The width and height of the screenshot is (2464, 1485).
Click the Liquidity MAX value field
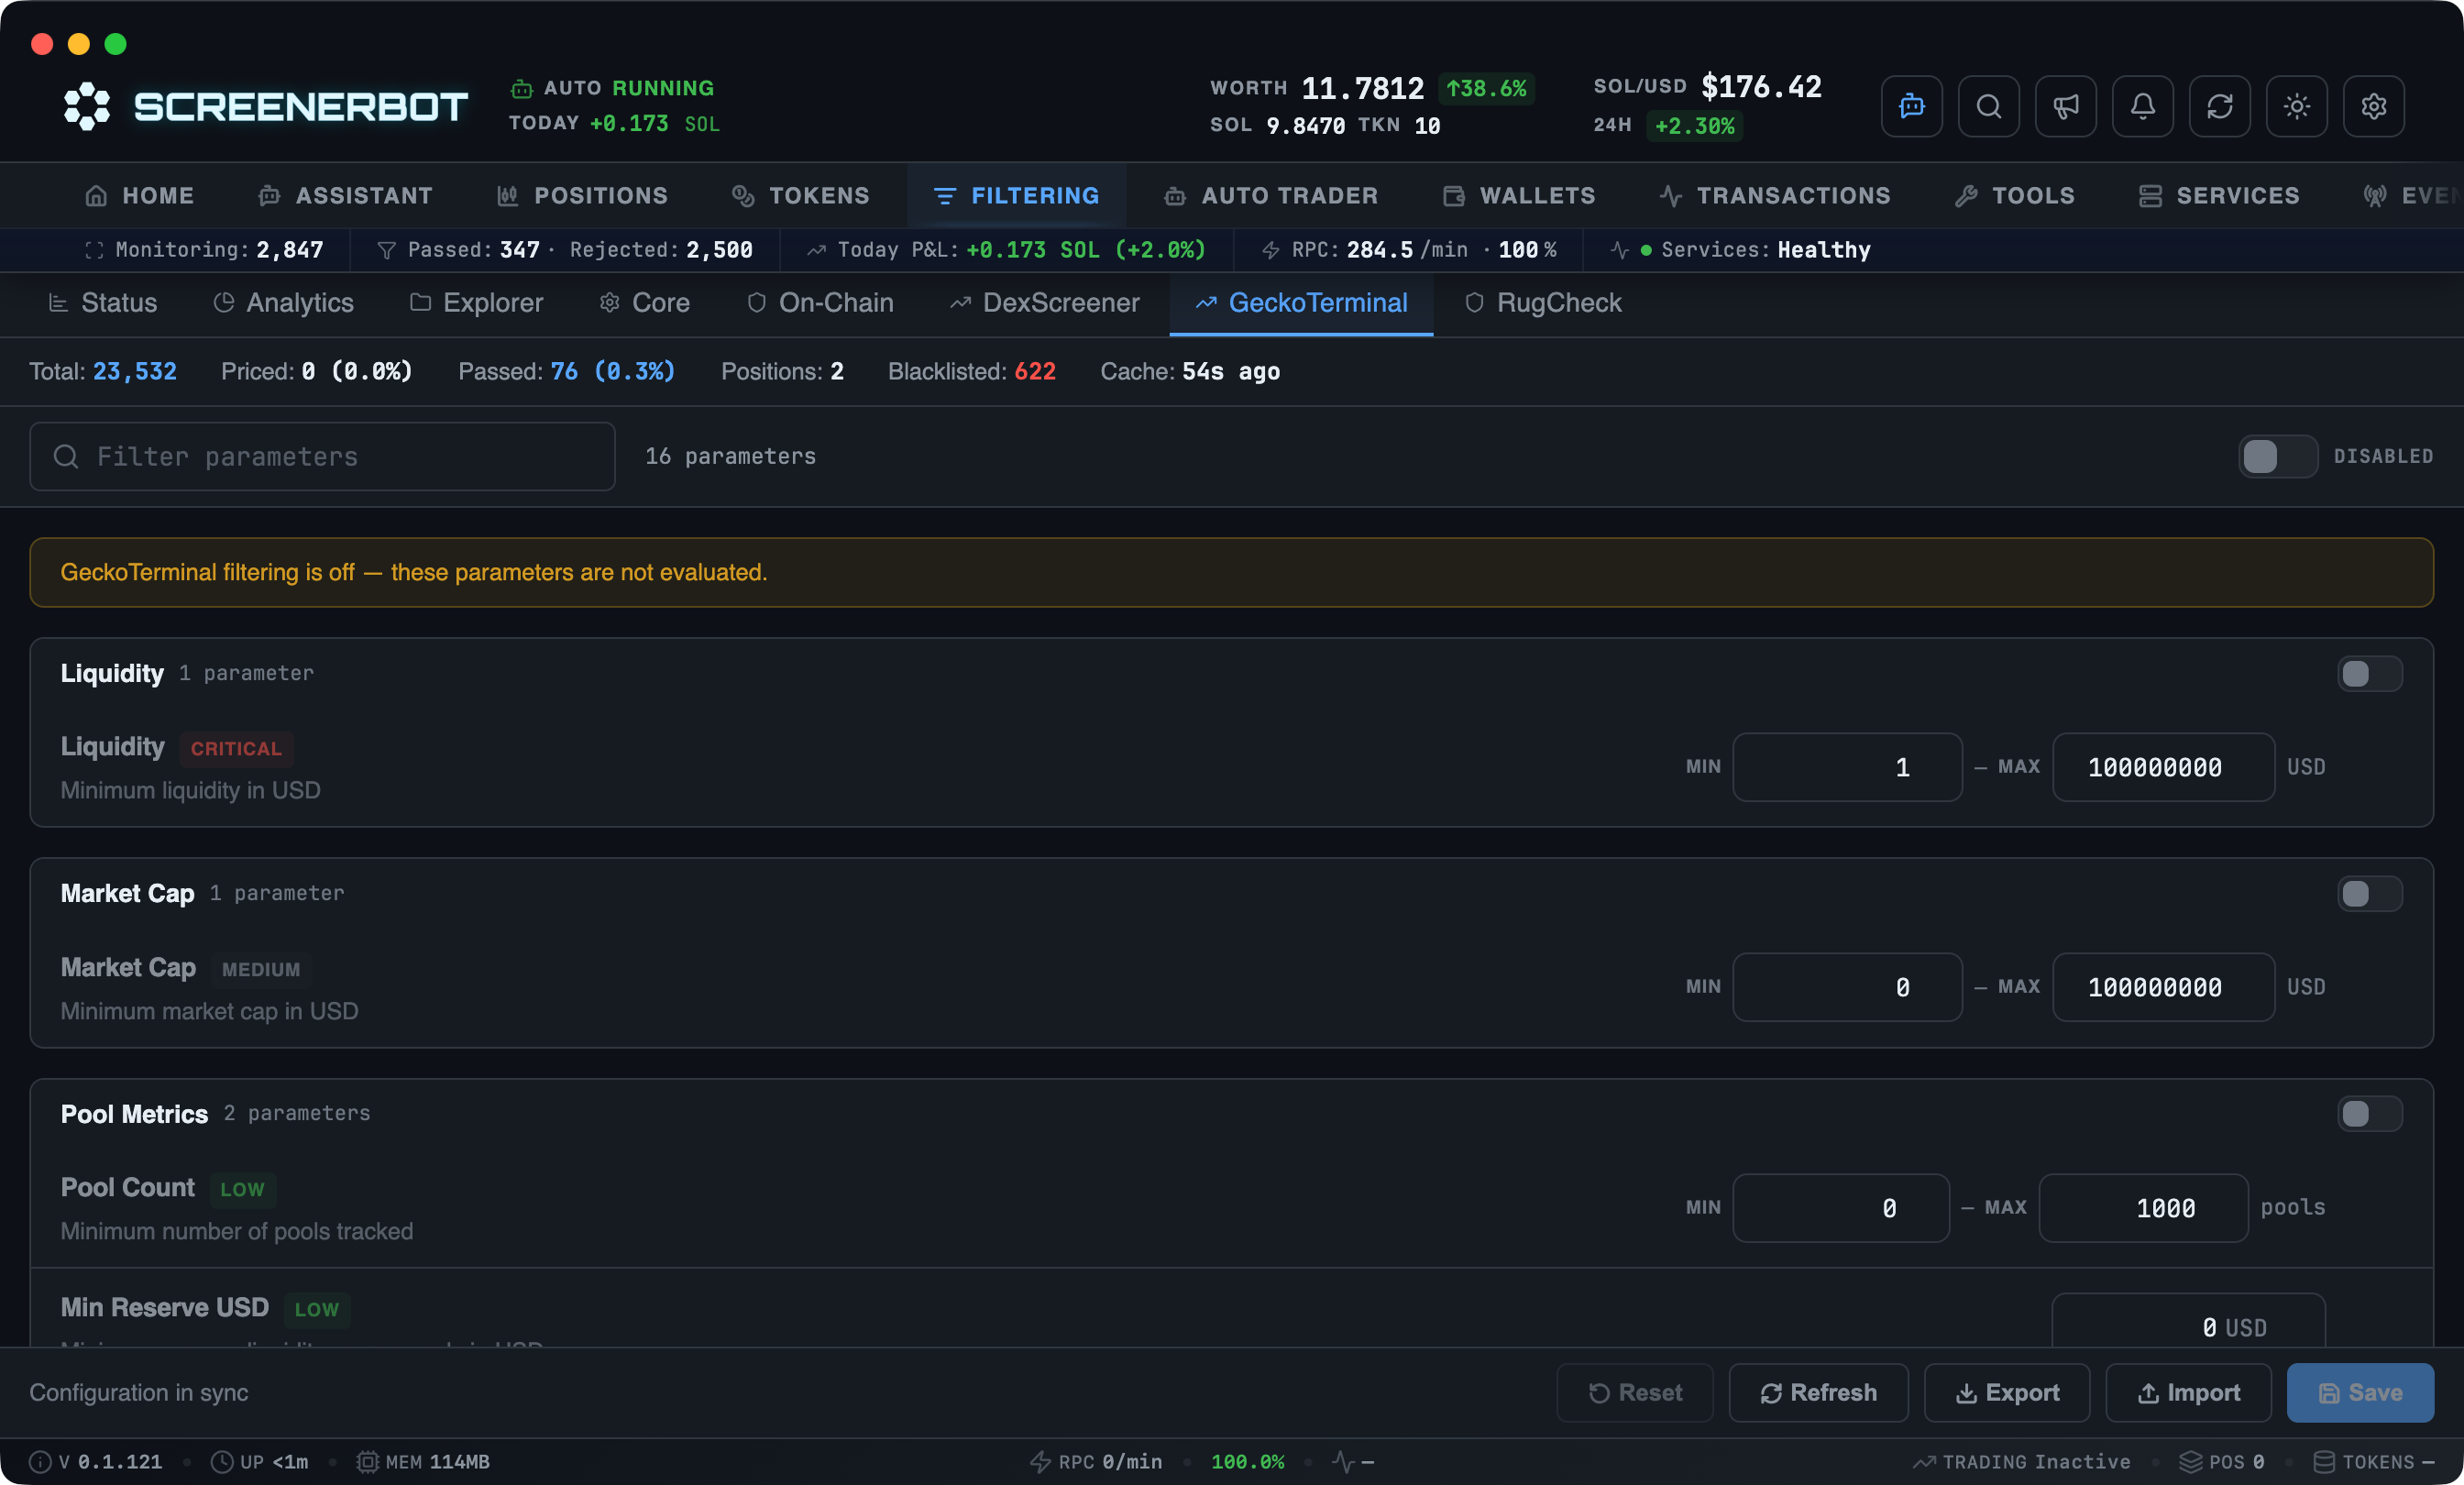(2163, 767)
